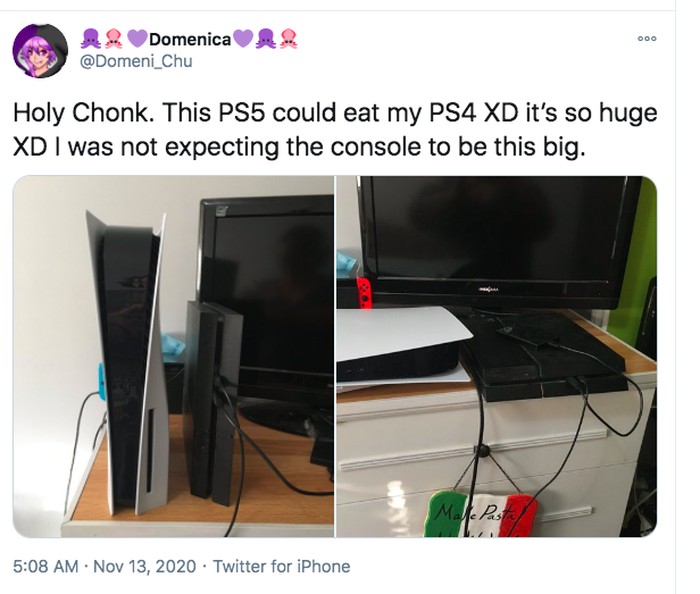This screenshot has height=594, width=700.
Task: View the right photo of horizontal consoles
Action: pos(496,356)
